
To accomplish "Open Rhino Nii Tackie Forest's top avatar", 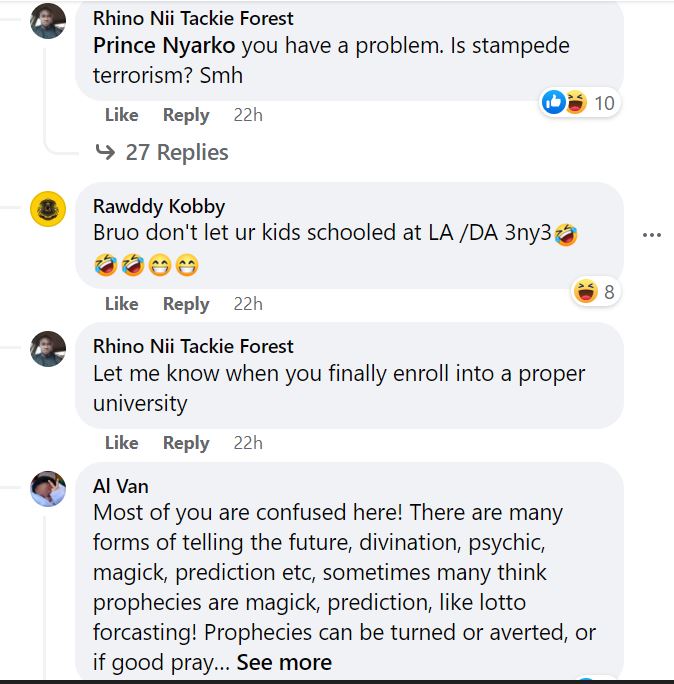I will click(x=48, y=21).
